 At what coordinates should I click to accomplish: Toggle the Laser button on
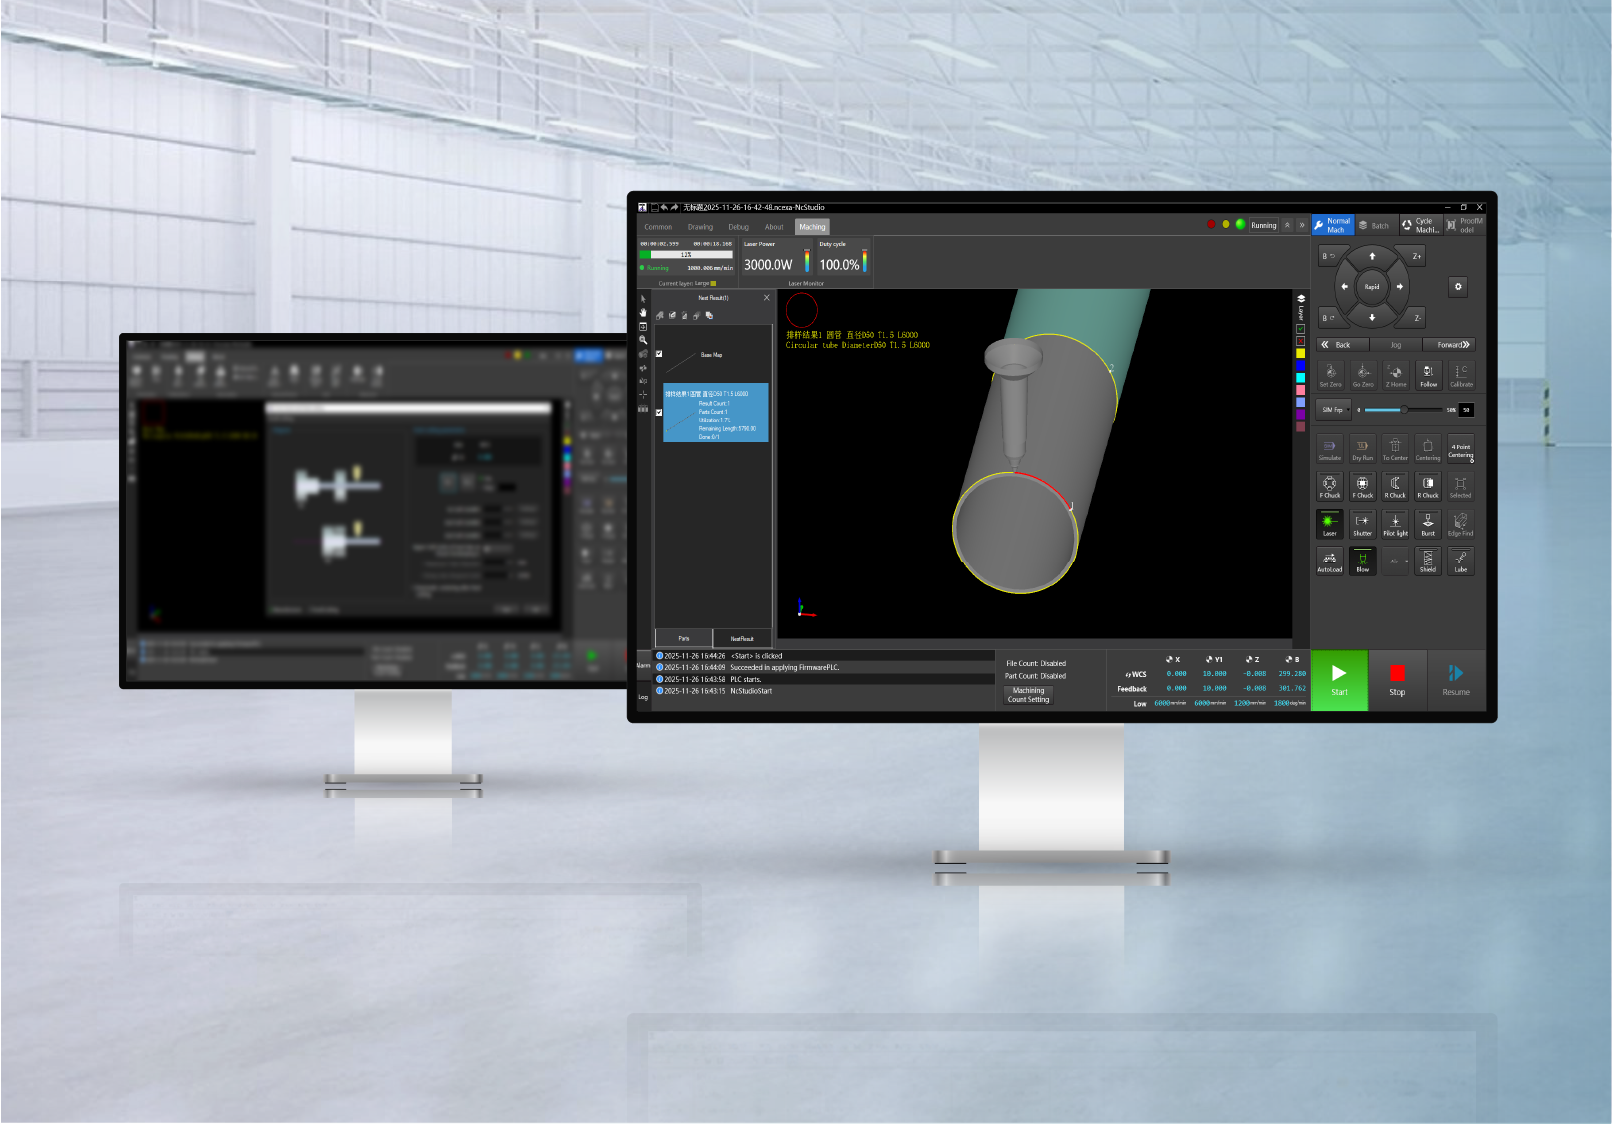pyautogui.click(x=1329, y=523)
